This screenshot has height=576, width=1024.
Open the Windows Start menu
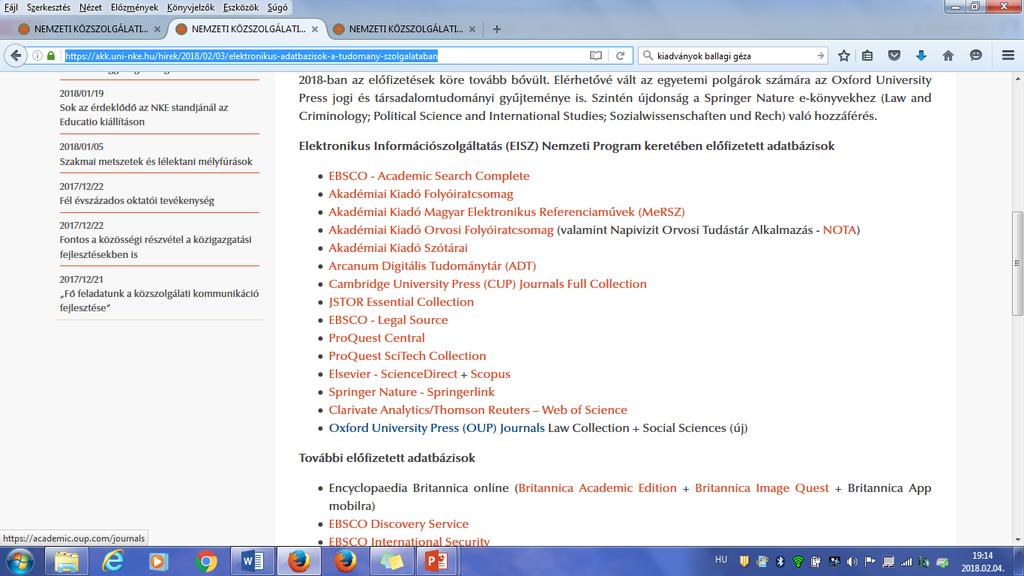[x=20, y=562]
